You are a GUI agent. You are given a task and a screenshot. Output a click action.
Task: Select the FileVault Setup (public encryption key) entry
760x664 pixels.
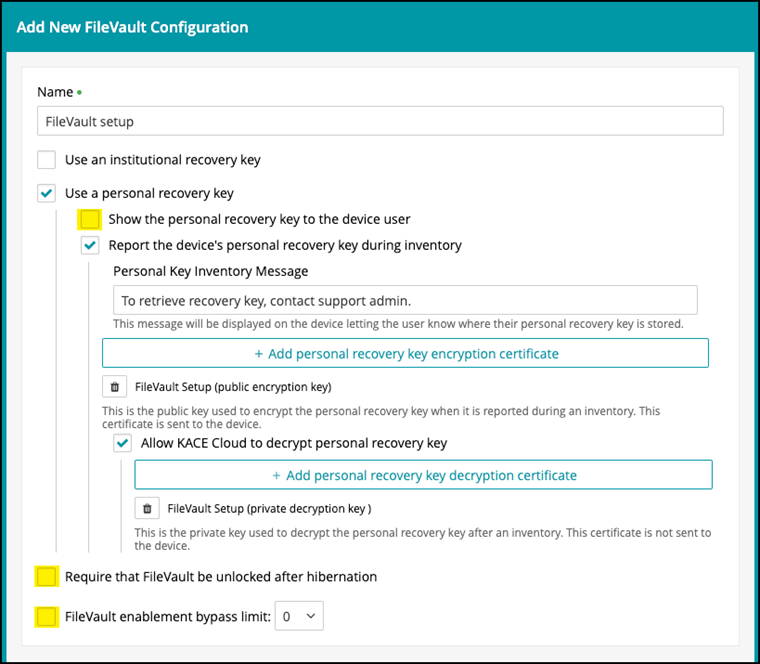[232, 386]
